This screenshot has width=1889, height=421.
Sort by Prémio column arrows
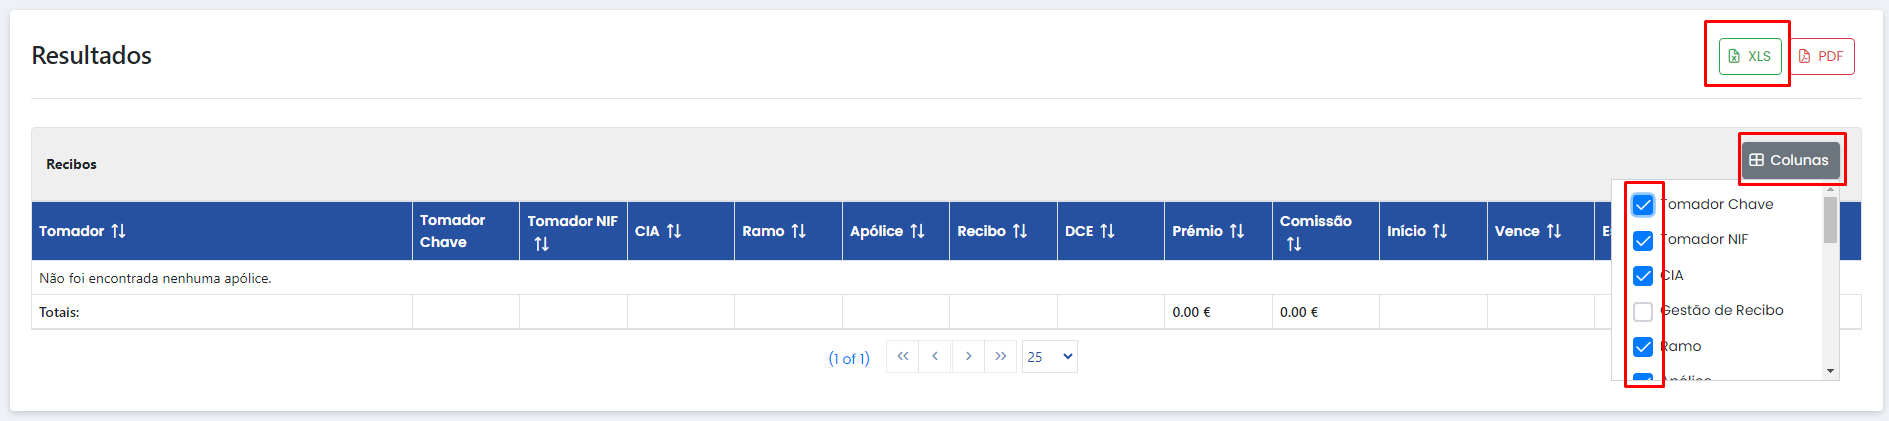(1237, 231)
